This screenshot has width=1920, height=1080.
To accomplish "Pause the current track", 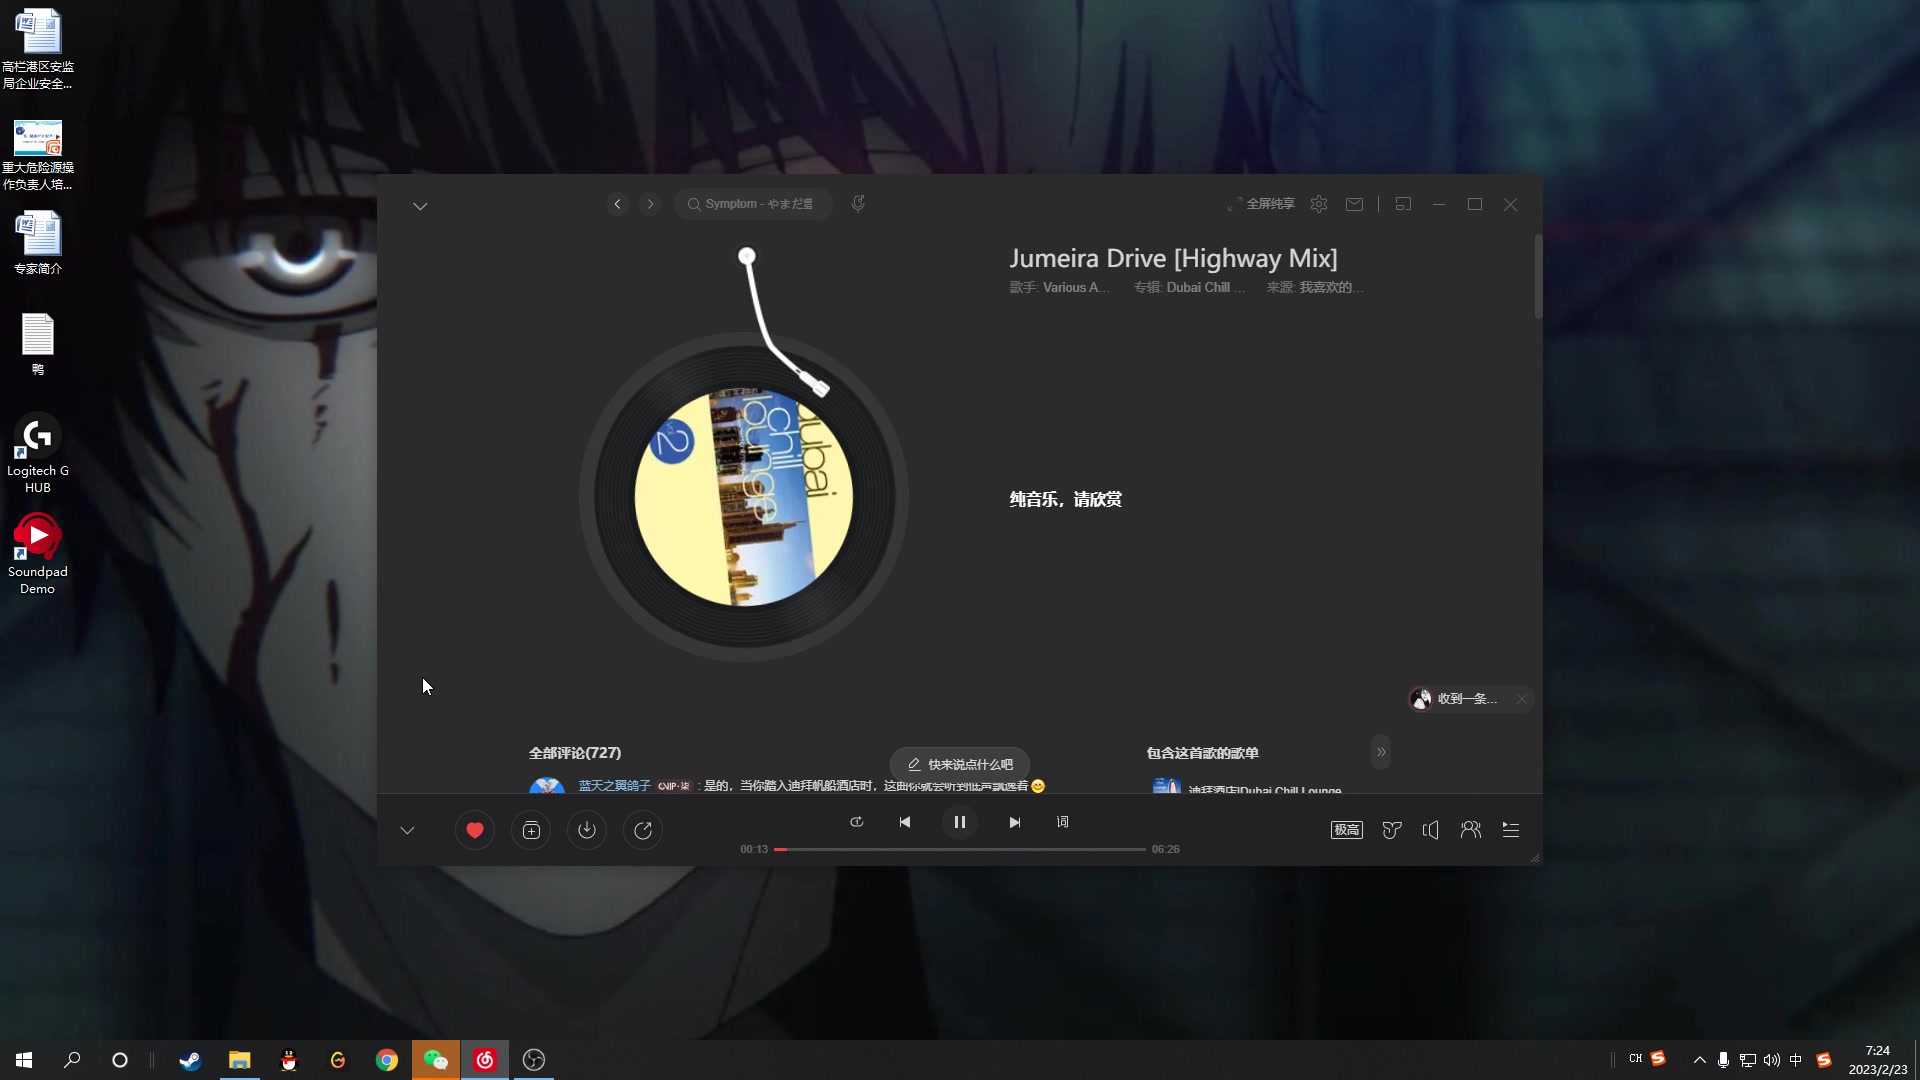I will coord(960,822).
